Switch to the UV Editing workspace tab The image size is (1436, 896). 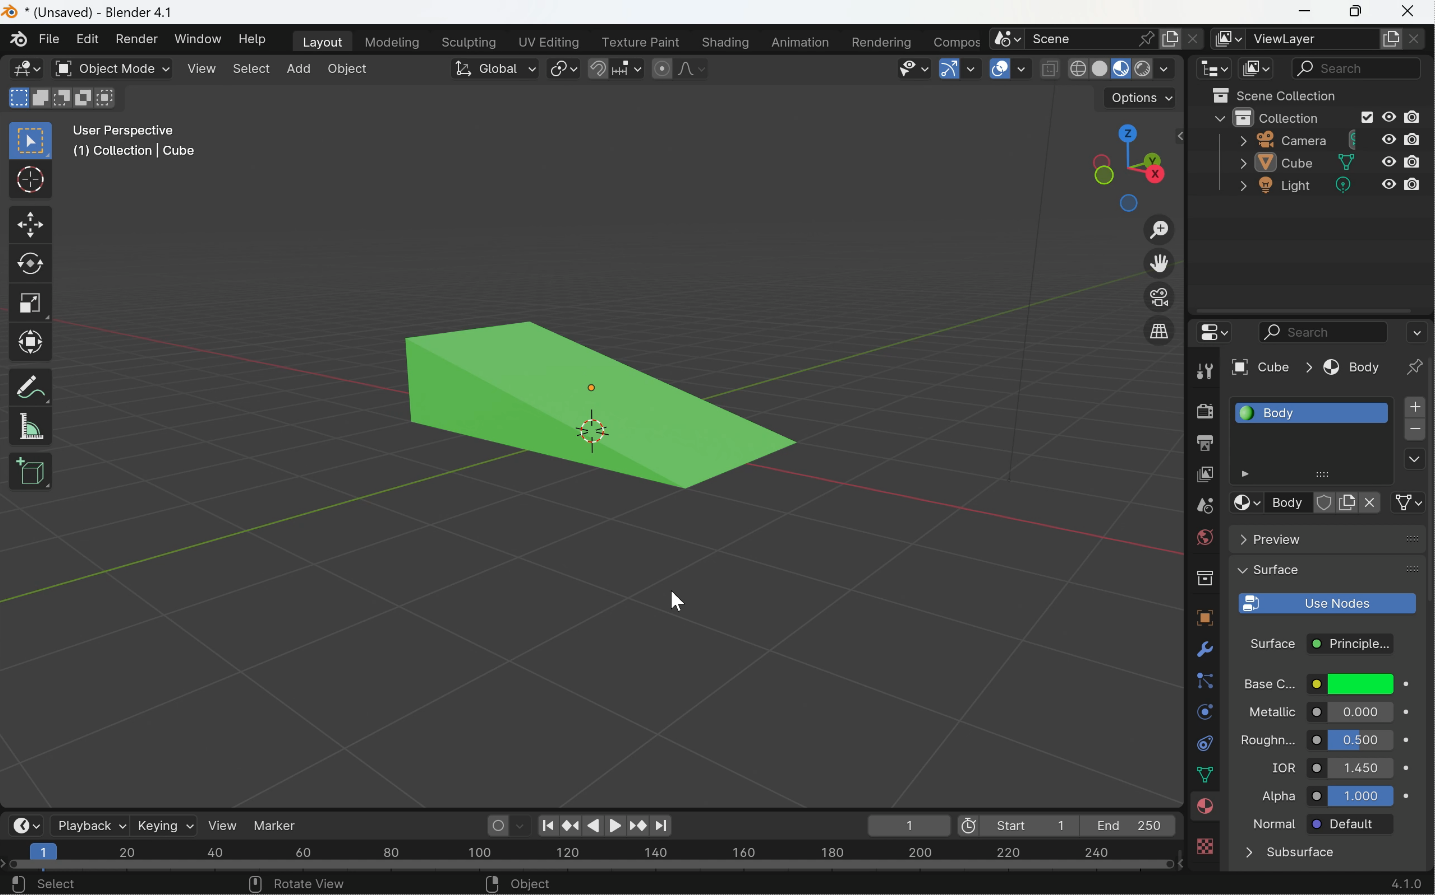click(x=549, y=43)
